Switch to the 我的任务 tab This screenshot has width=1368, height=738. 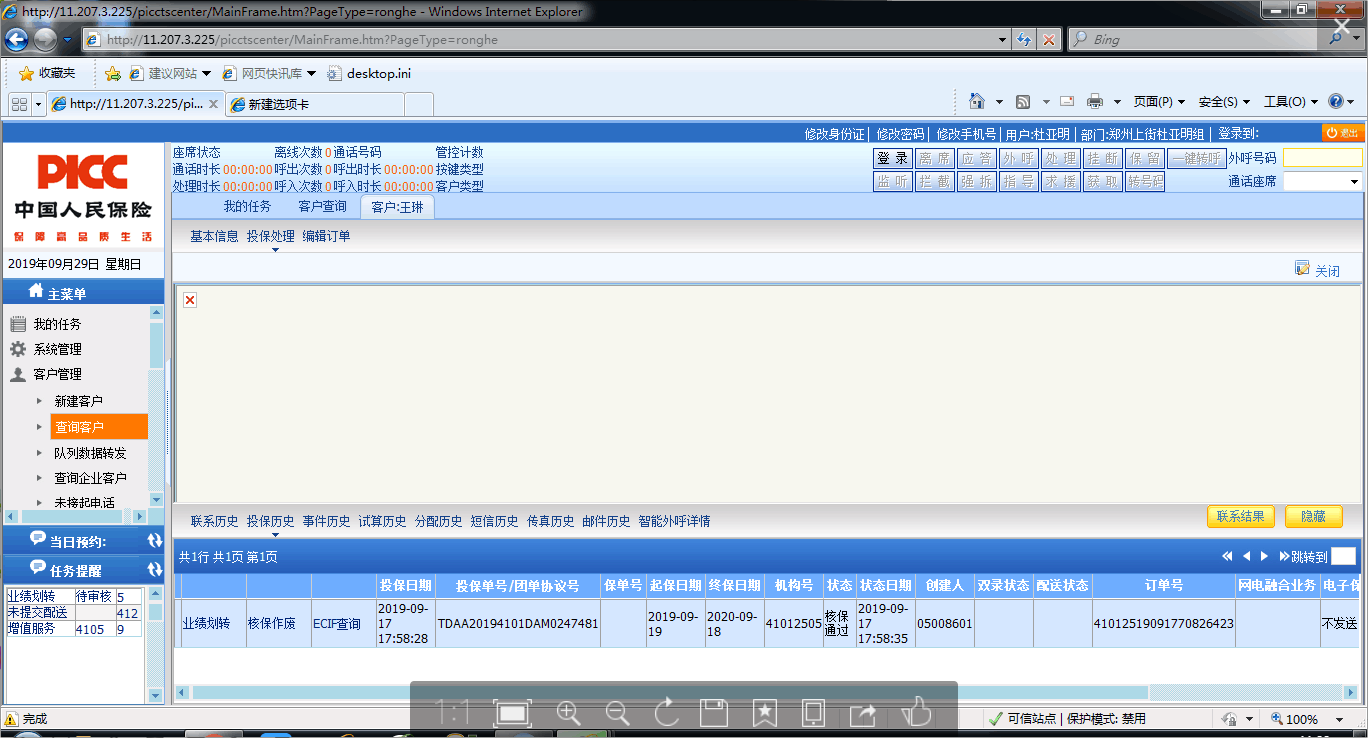click(x=247, y=206)
